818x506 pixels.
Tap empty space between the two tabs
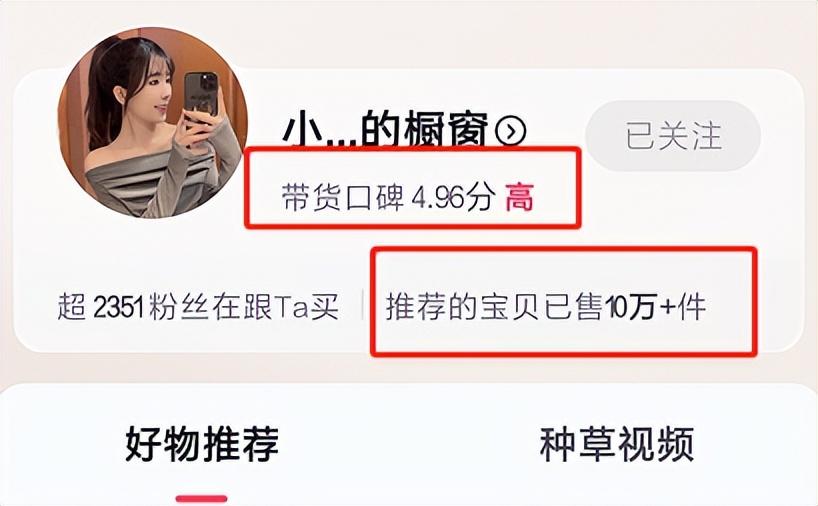click(x=410, y=444)
